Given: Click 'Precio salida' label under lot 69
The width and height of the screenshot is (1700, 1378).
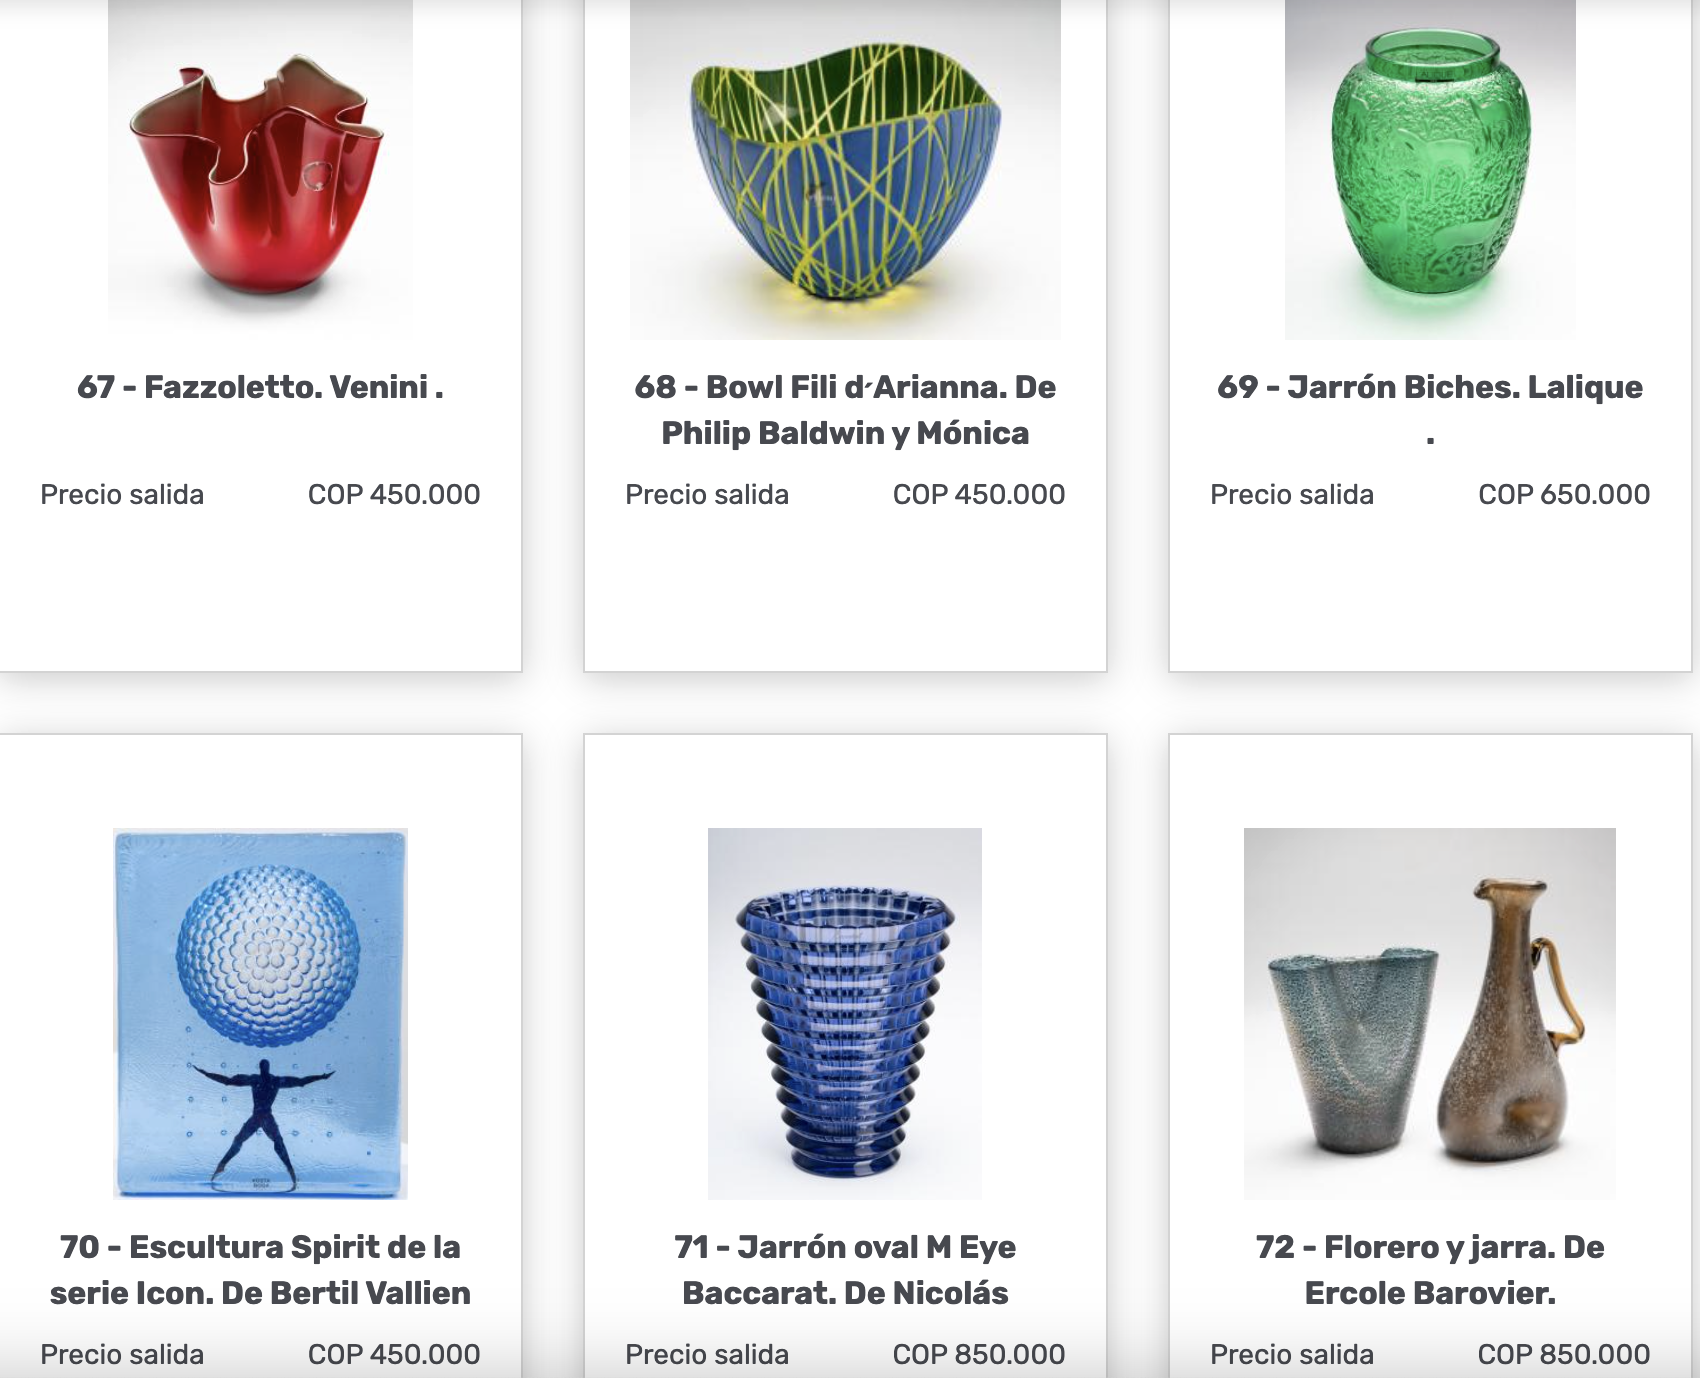Looking at the screenshot, I should (1292, 494).
